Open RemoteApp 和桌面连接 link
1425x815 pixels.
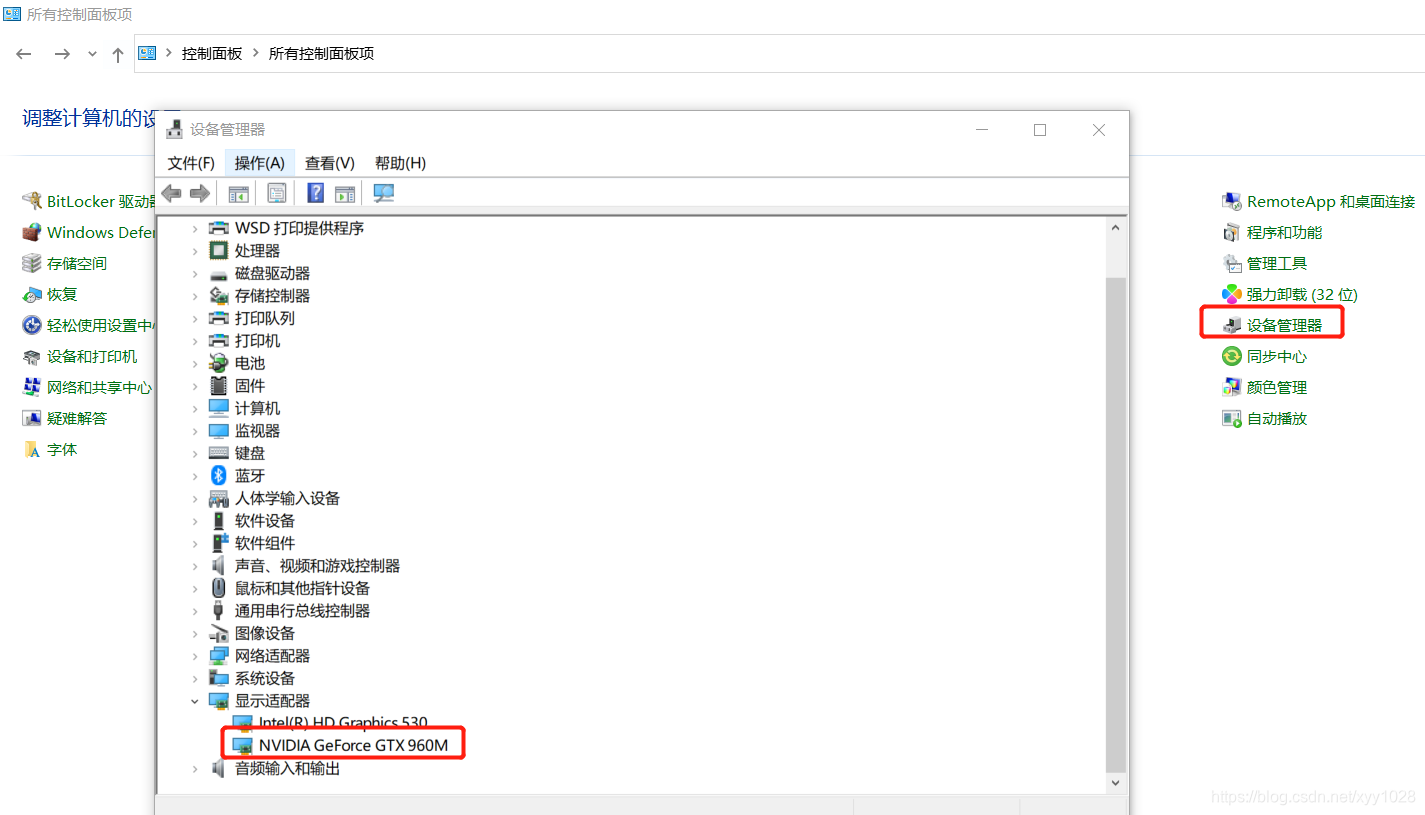[1331, 202]
